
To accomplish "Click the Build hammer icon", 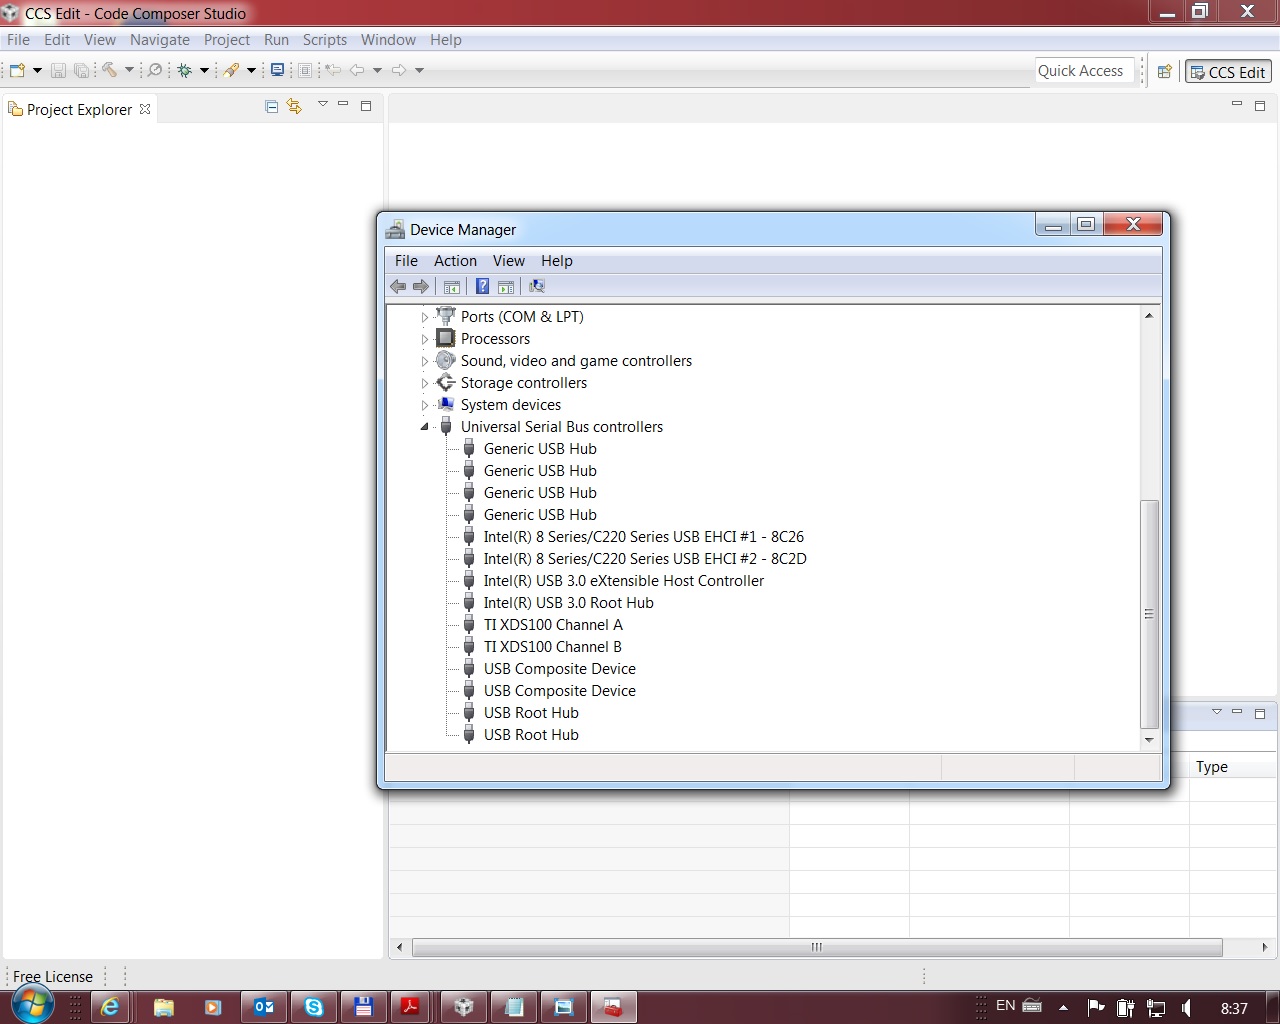I will coord(109,70).
